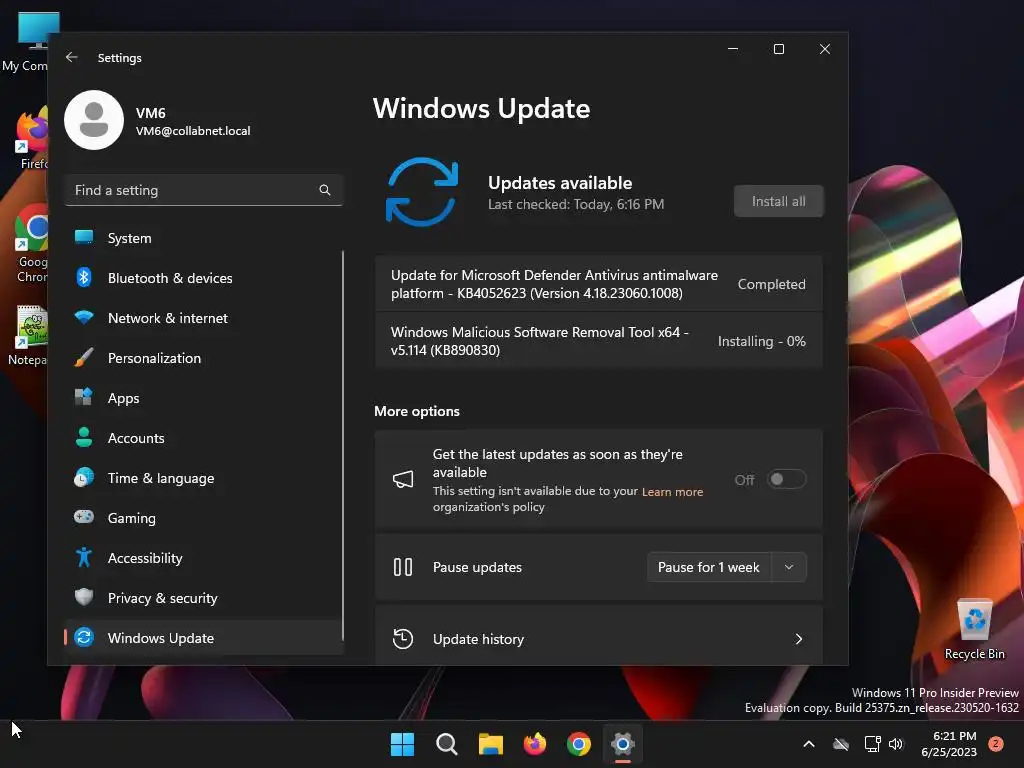Select Gaming in the sidebar
The height and width of the screenshot is (768, 1024).
204,518
